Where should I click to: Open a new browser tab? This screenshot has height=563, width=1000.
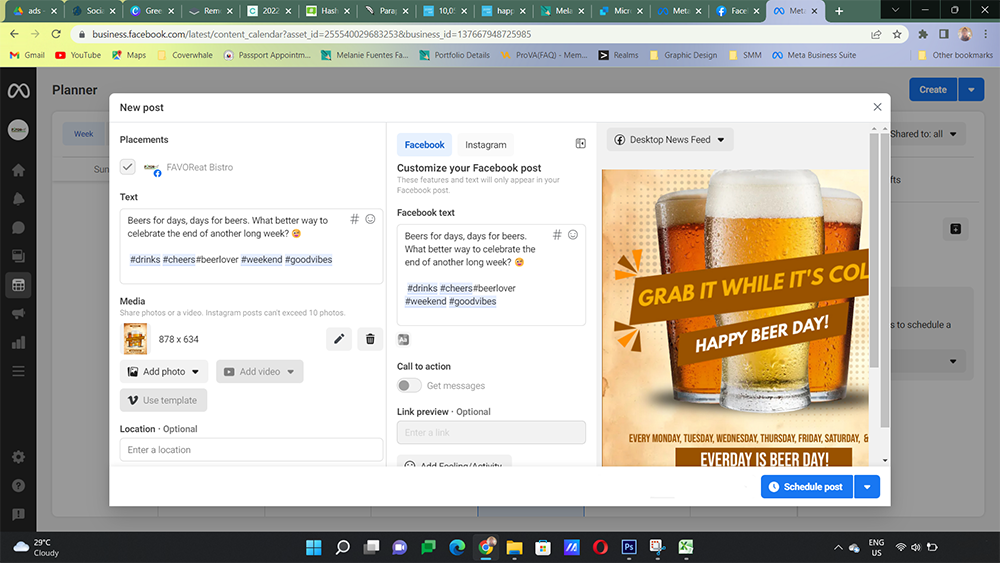[x=839, y=11]
